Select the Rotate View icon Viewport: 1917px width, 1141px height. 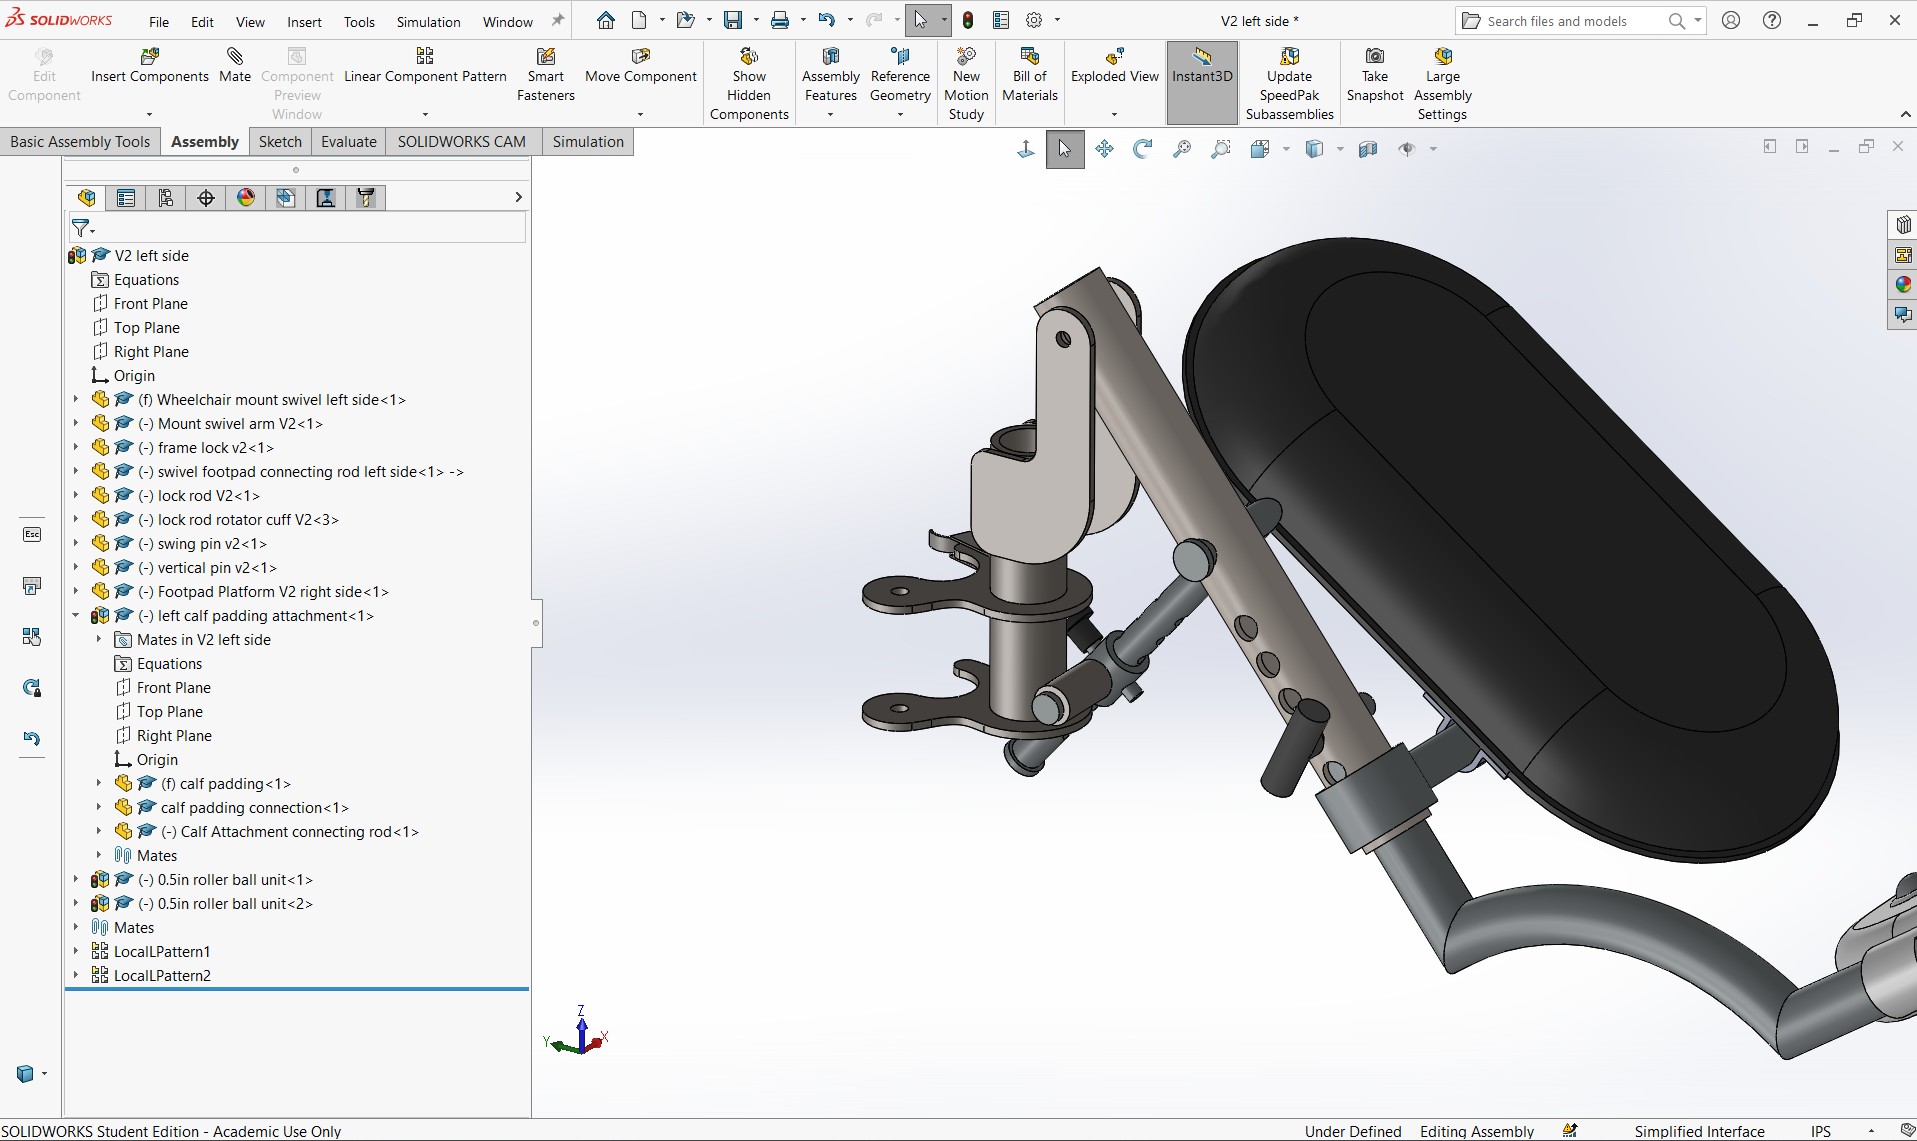coord(1142,149)
